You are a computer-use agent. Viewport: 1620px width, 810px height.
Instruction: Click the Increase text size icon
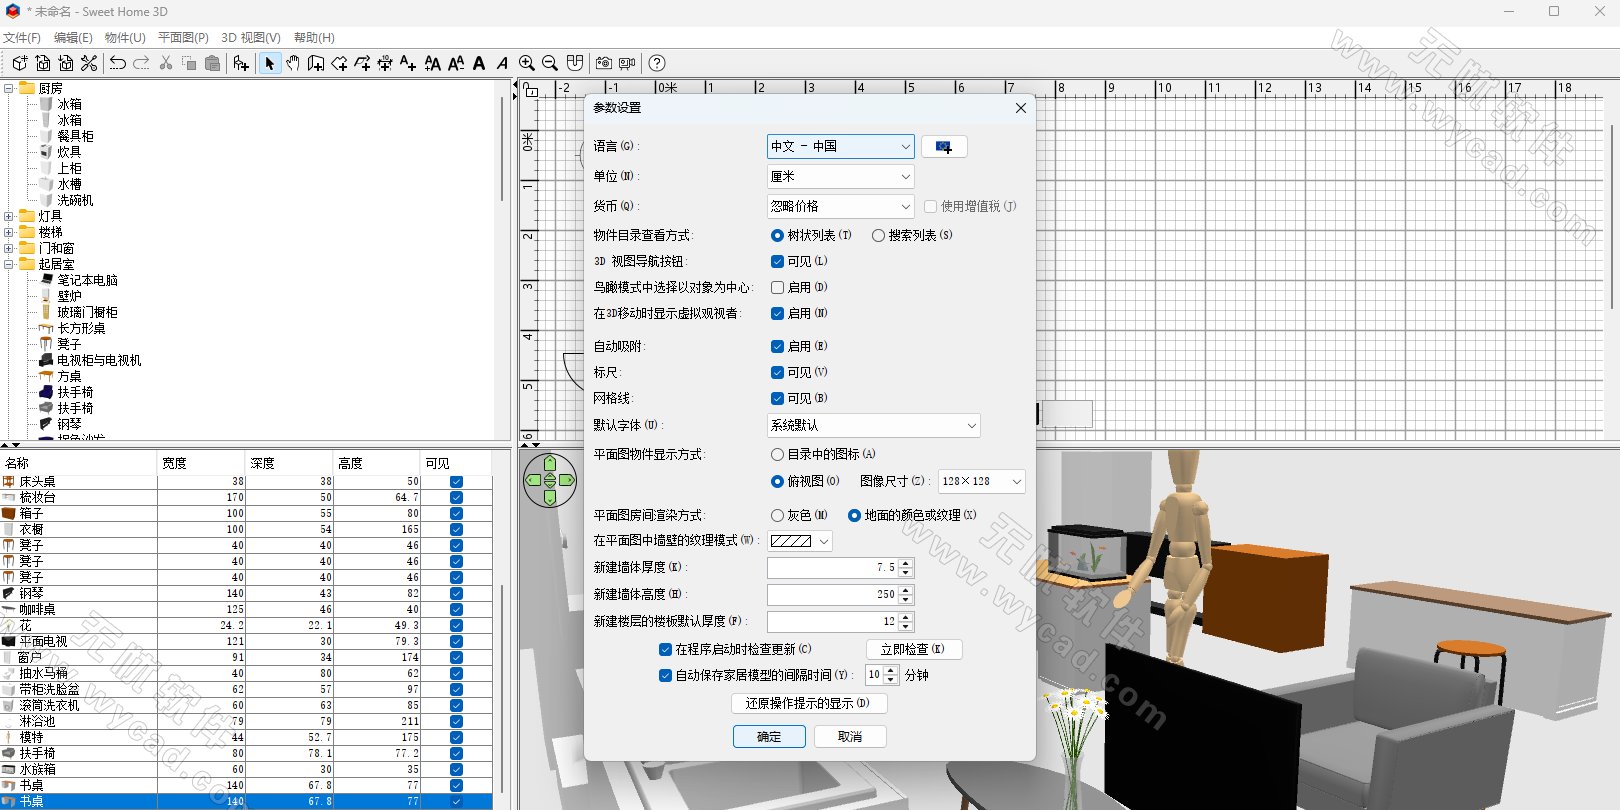(433, 63)
